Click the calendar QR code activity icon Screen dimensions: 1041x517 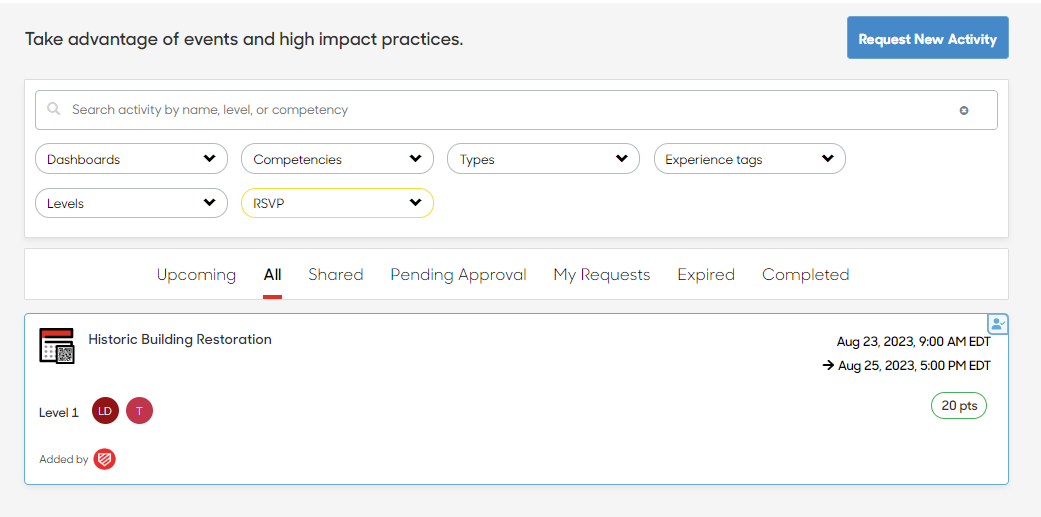(x=56, y=346)
